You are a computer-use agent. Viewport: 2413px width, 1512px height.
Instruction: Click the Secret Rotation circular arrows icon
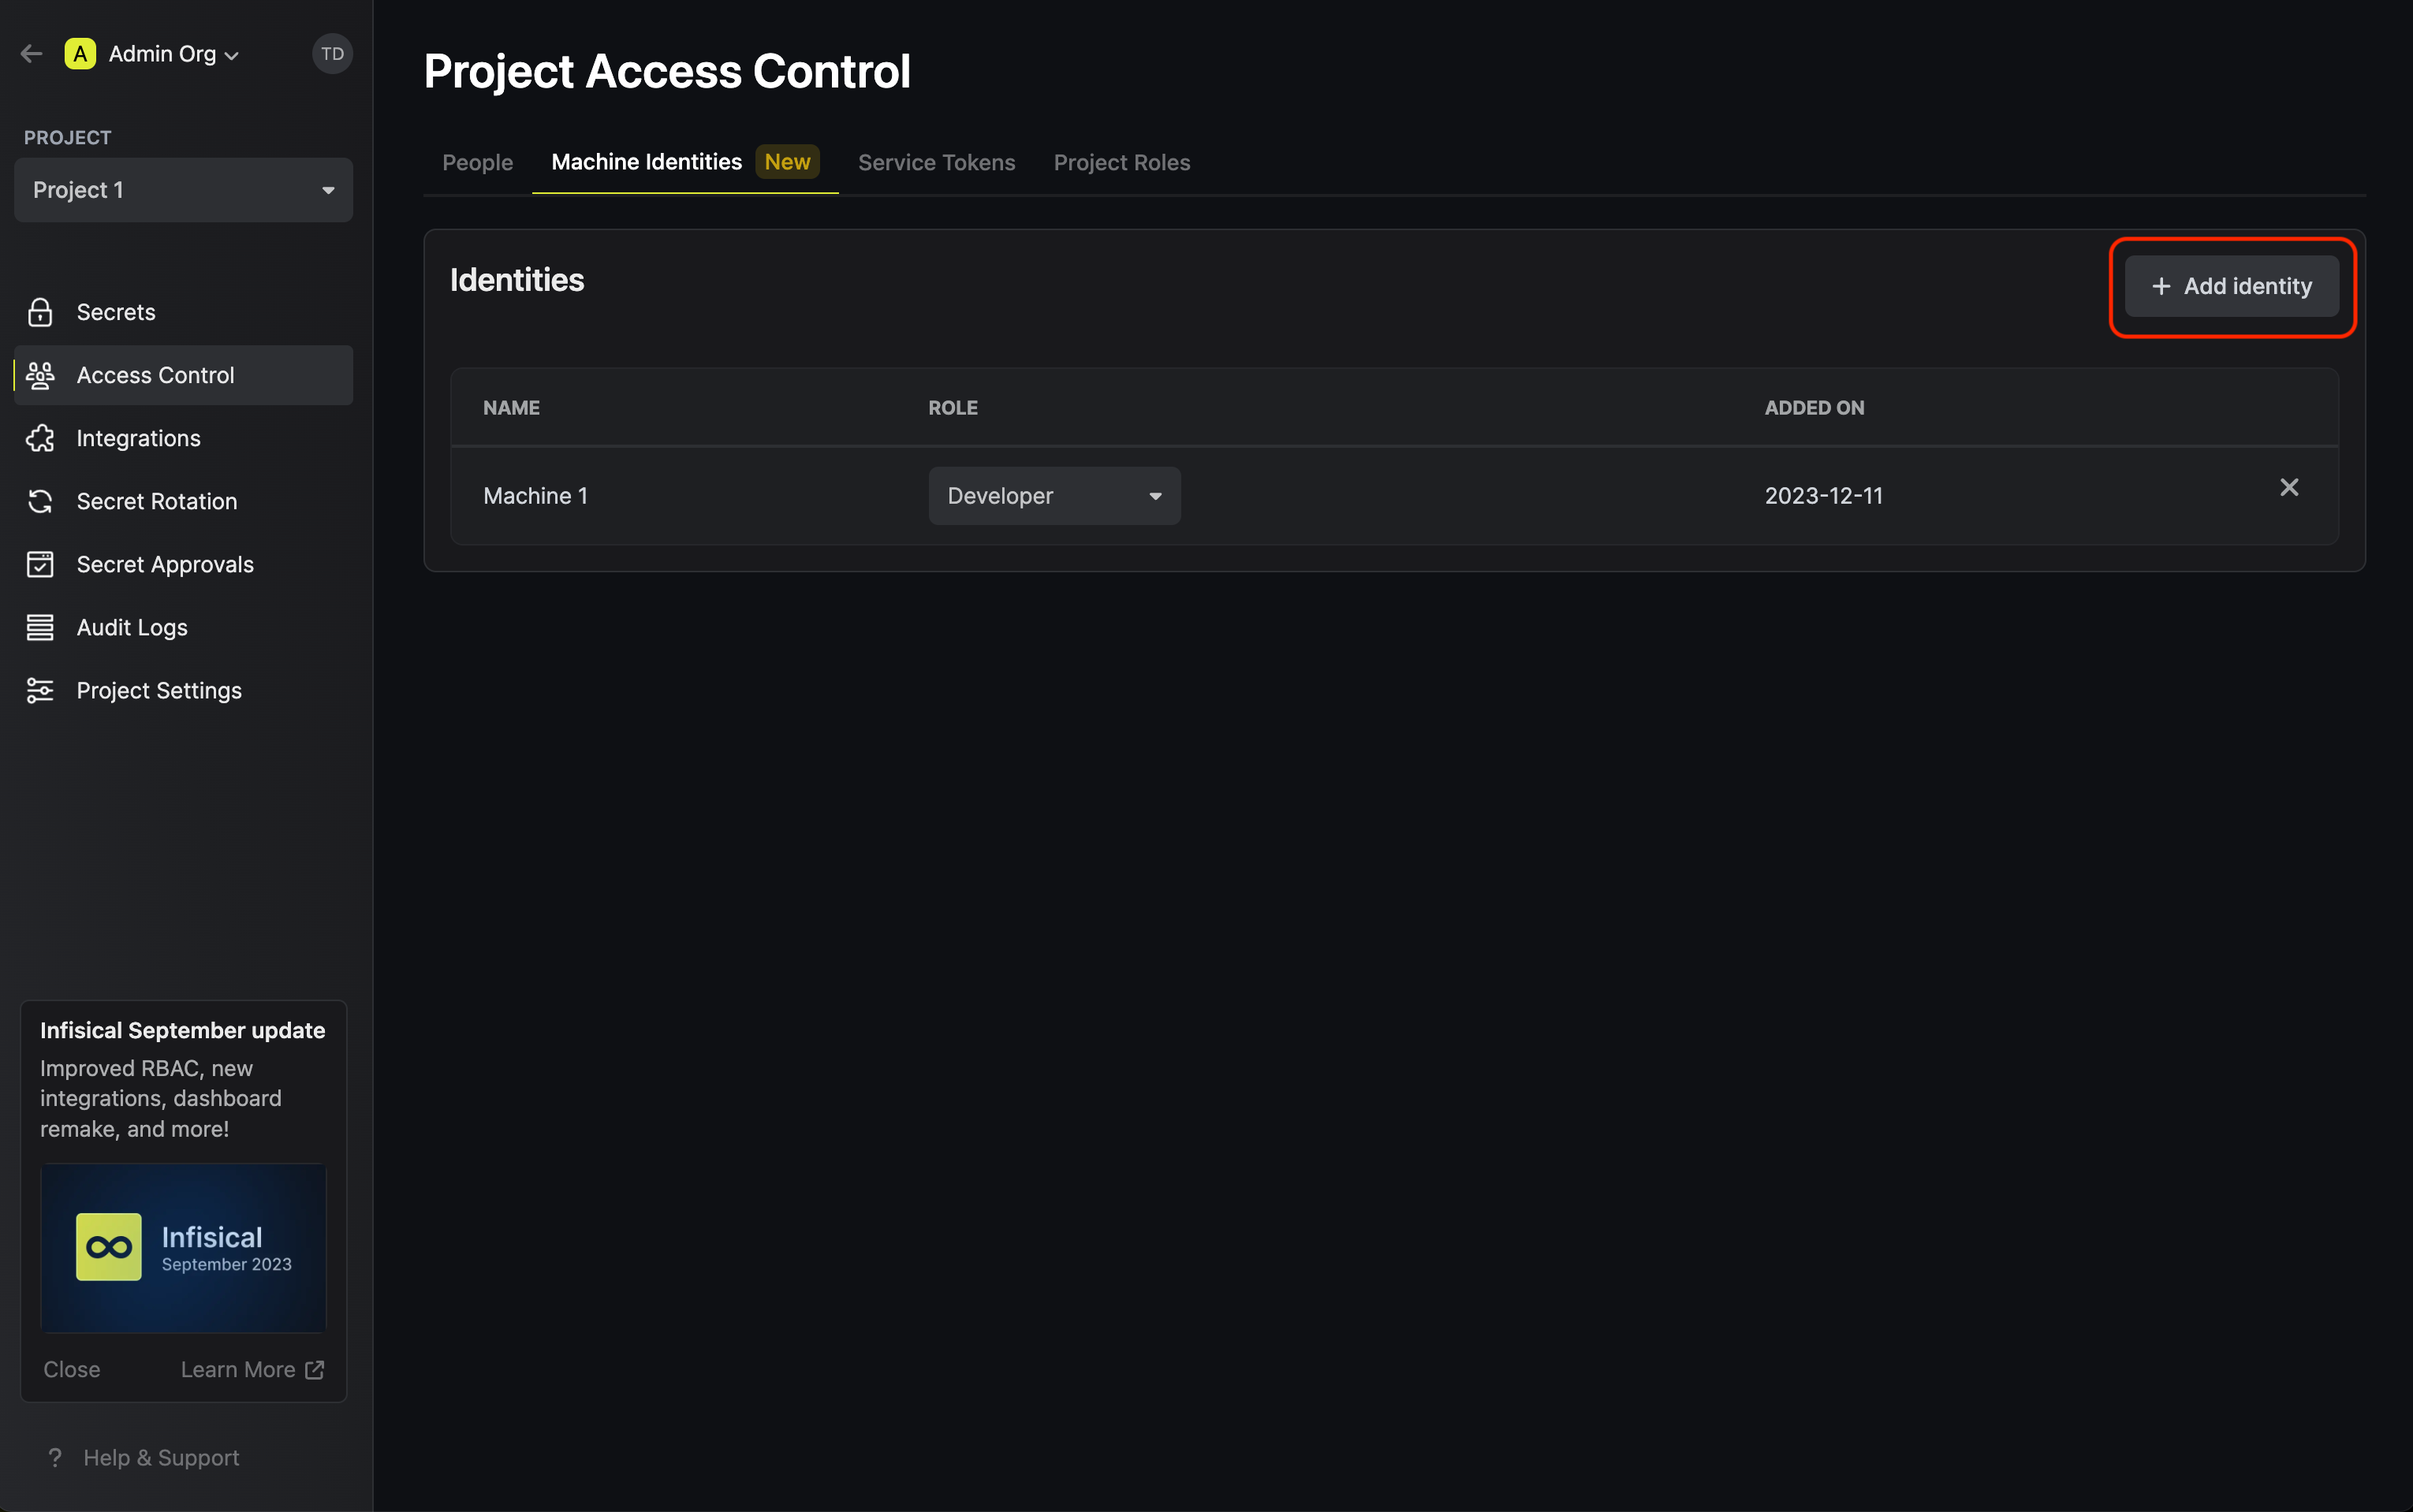click(40, 501)
